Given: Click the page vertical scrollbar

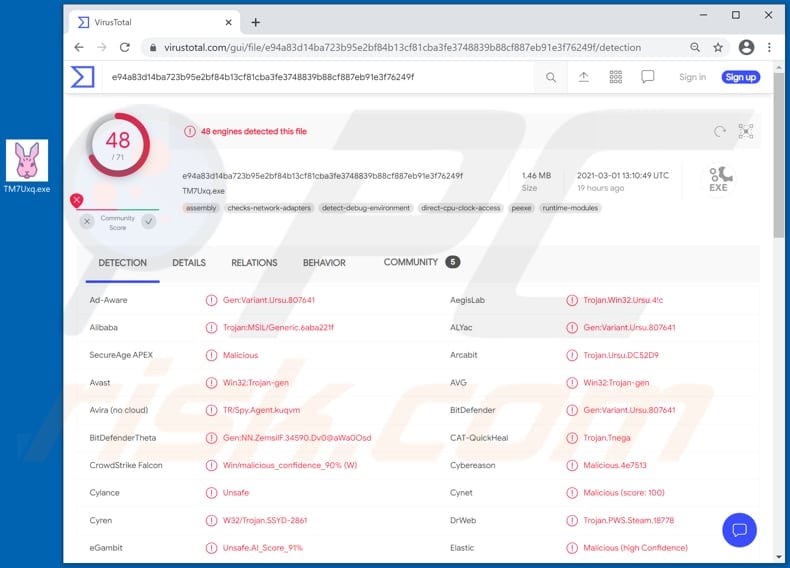Looking at the screenshot, I should pos(779,156).
